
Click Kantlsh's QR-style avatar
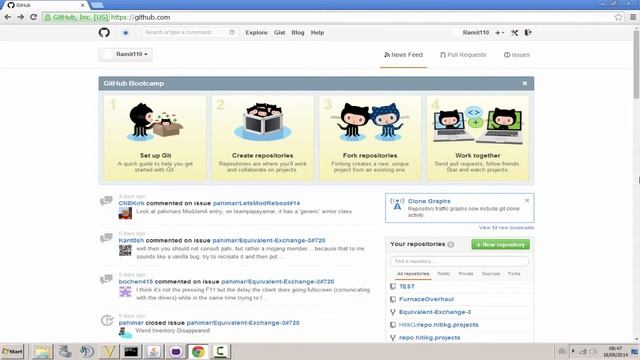(x=125, y=250)
